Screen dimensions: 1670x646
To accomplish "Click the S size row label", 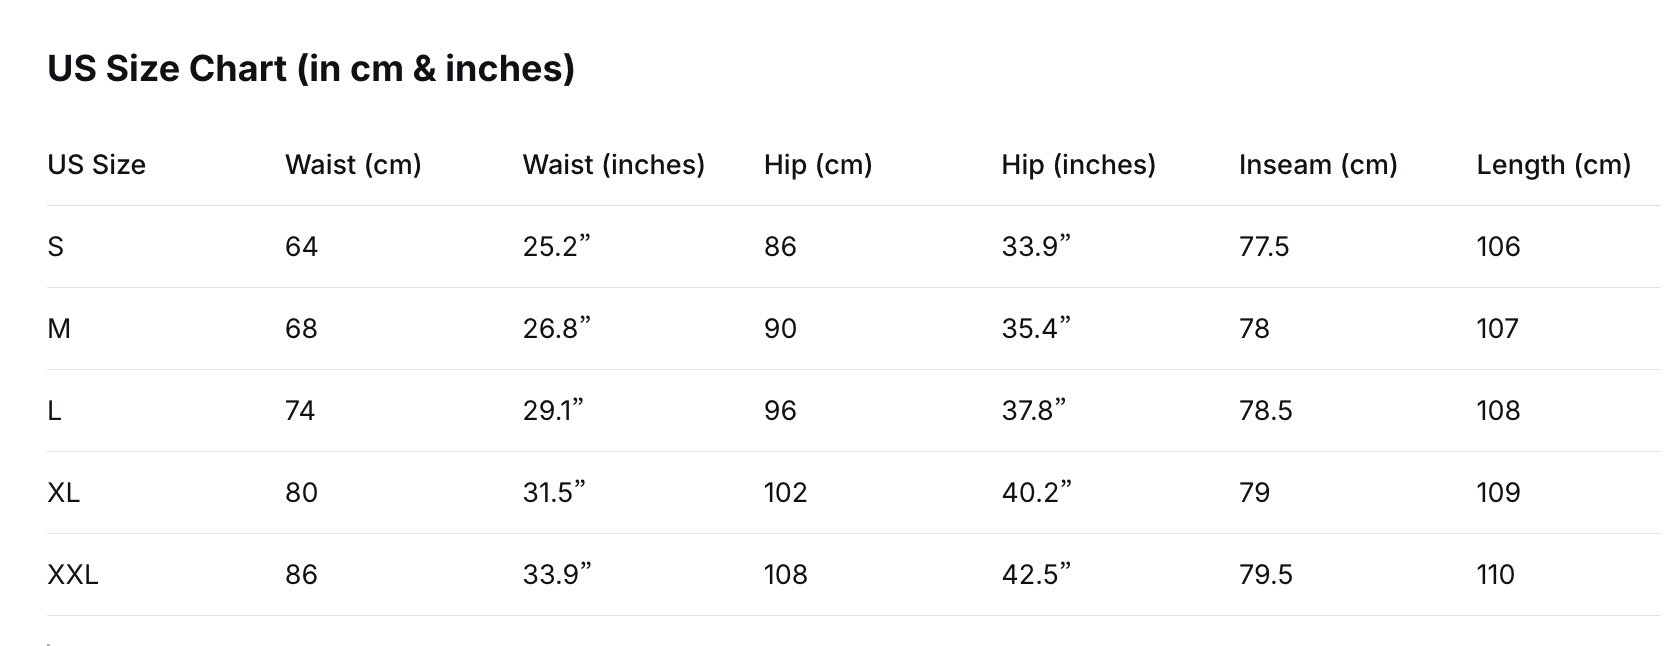I will [56, 247].
